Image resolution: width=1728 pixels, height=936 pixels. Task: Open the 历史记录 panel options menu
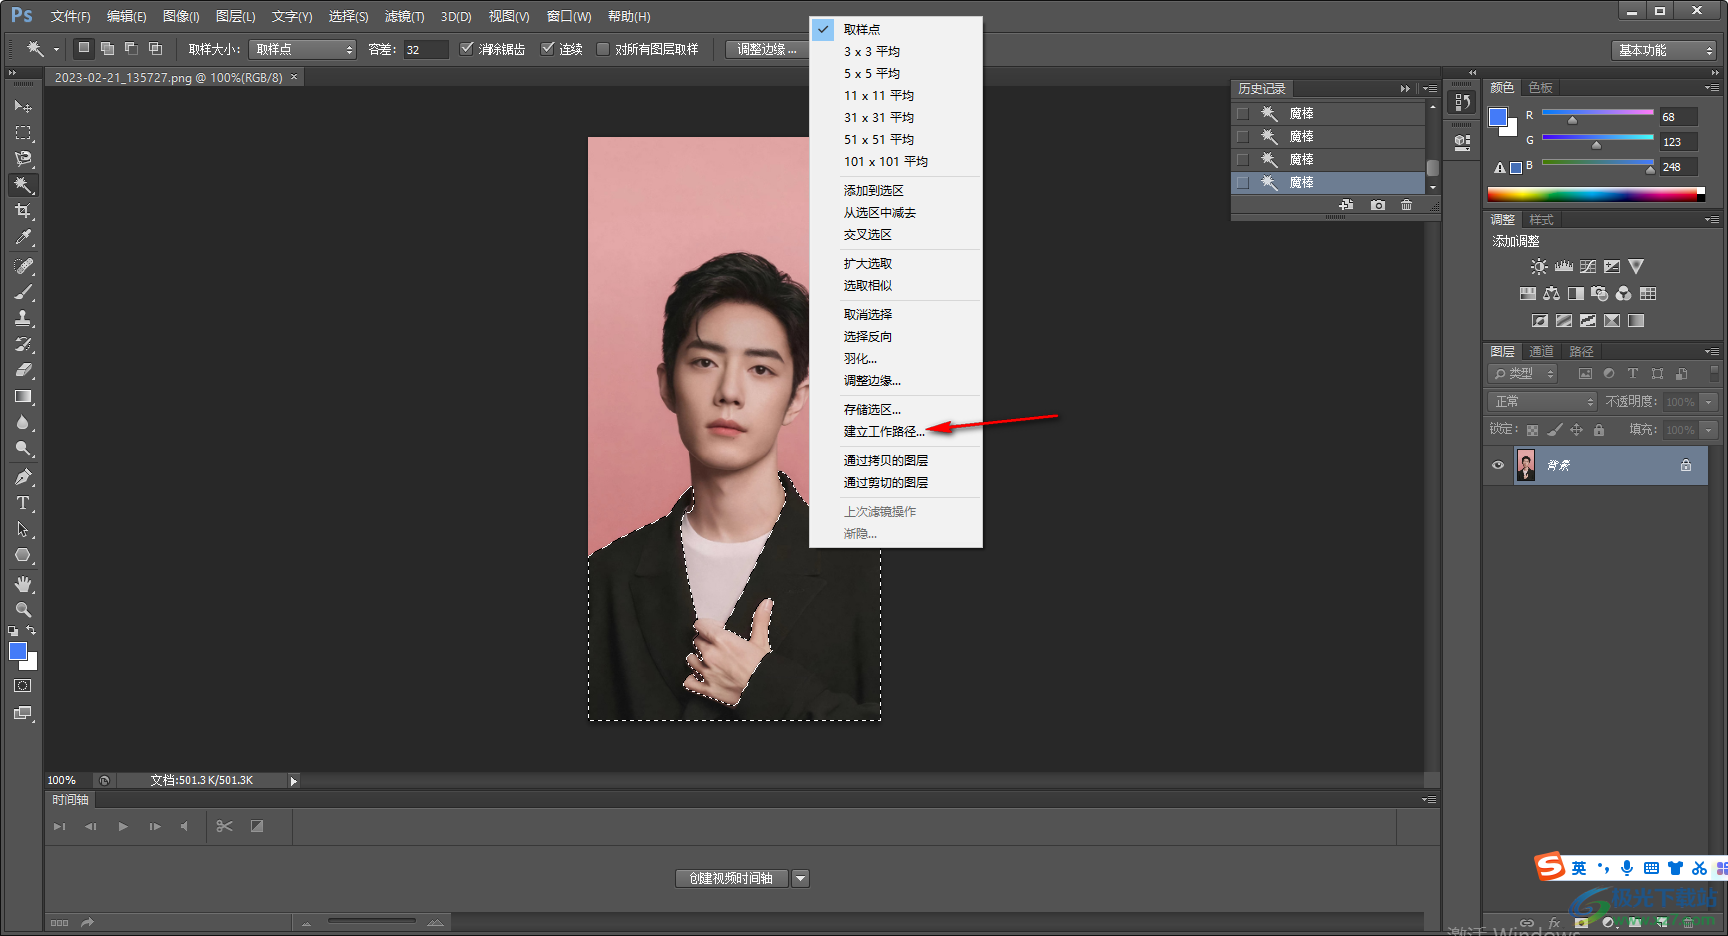pos(1430,89)
